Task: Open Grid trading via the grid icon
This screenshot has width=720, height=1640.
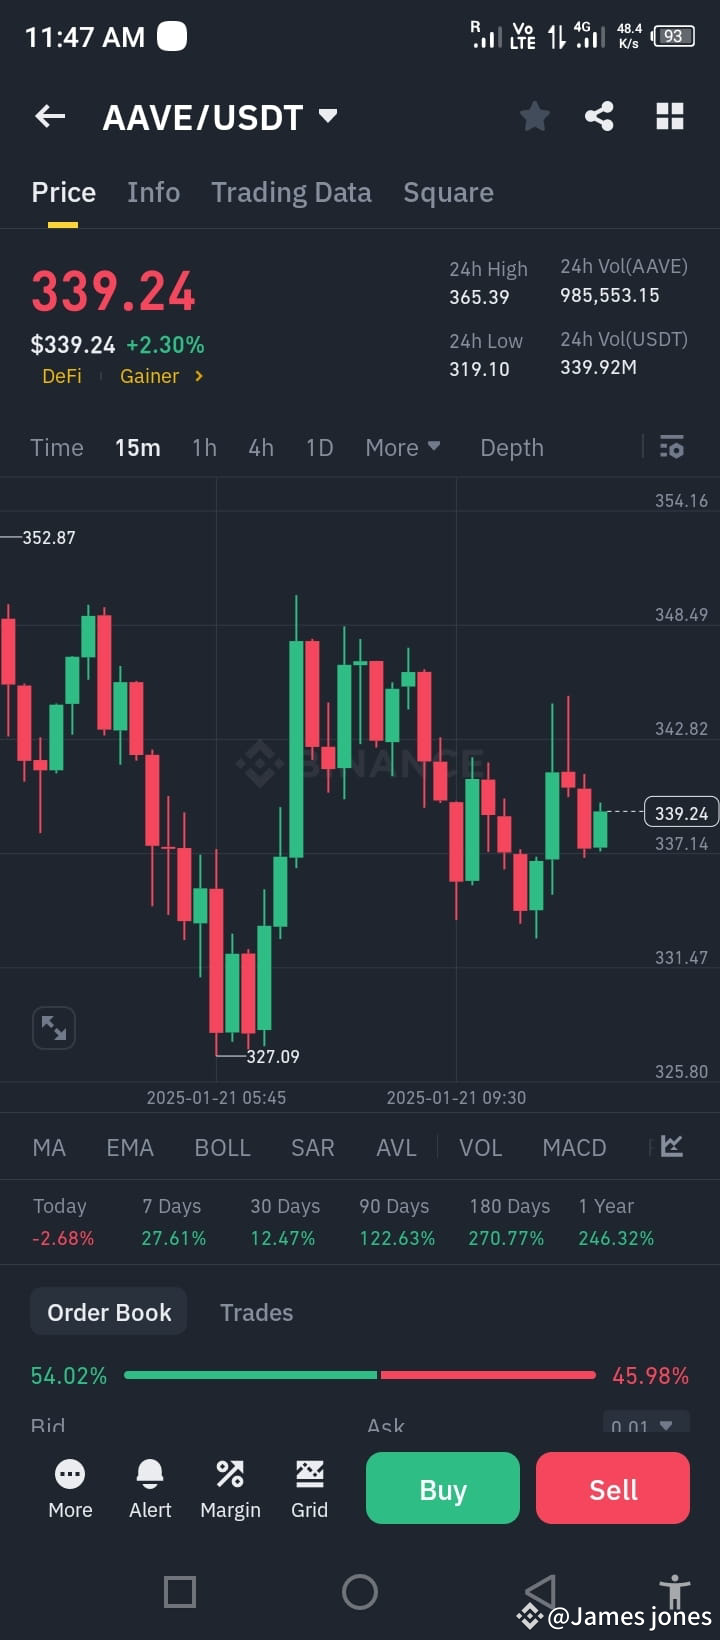Action: 310,1472
